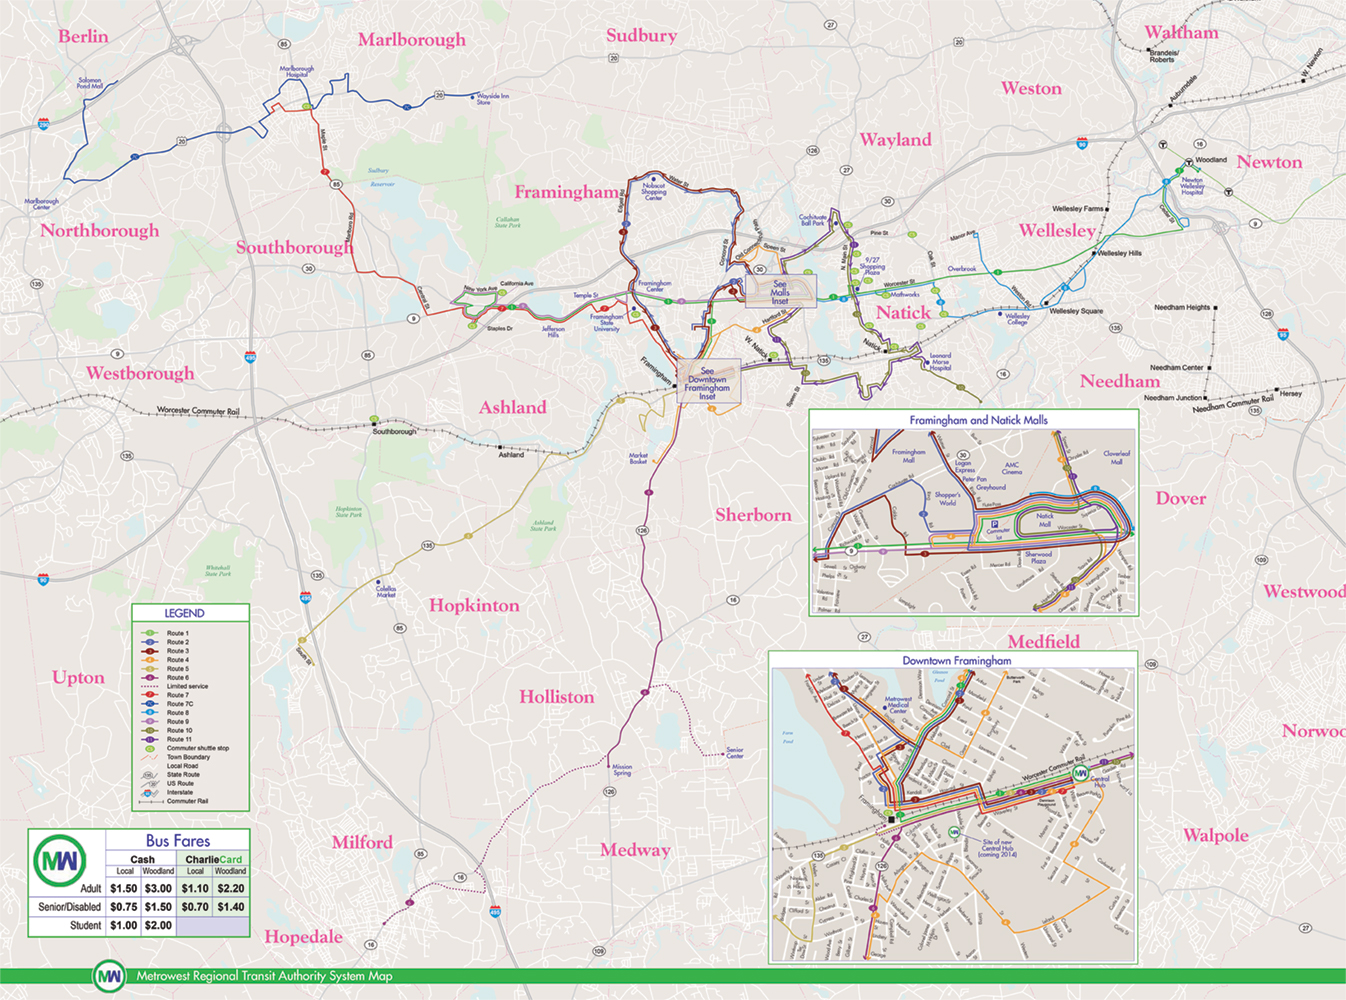Image resolution: width=1346 pixels, height=1000 pixels.
Task: Click the Wayland town label
Action: [896, 140]
